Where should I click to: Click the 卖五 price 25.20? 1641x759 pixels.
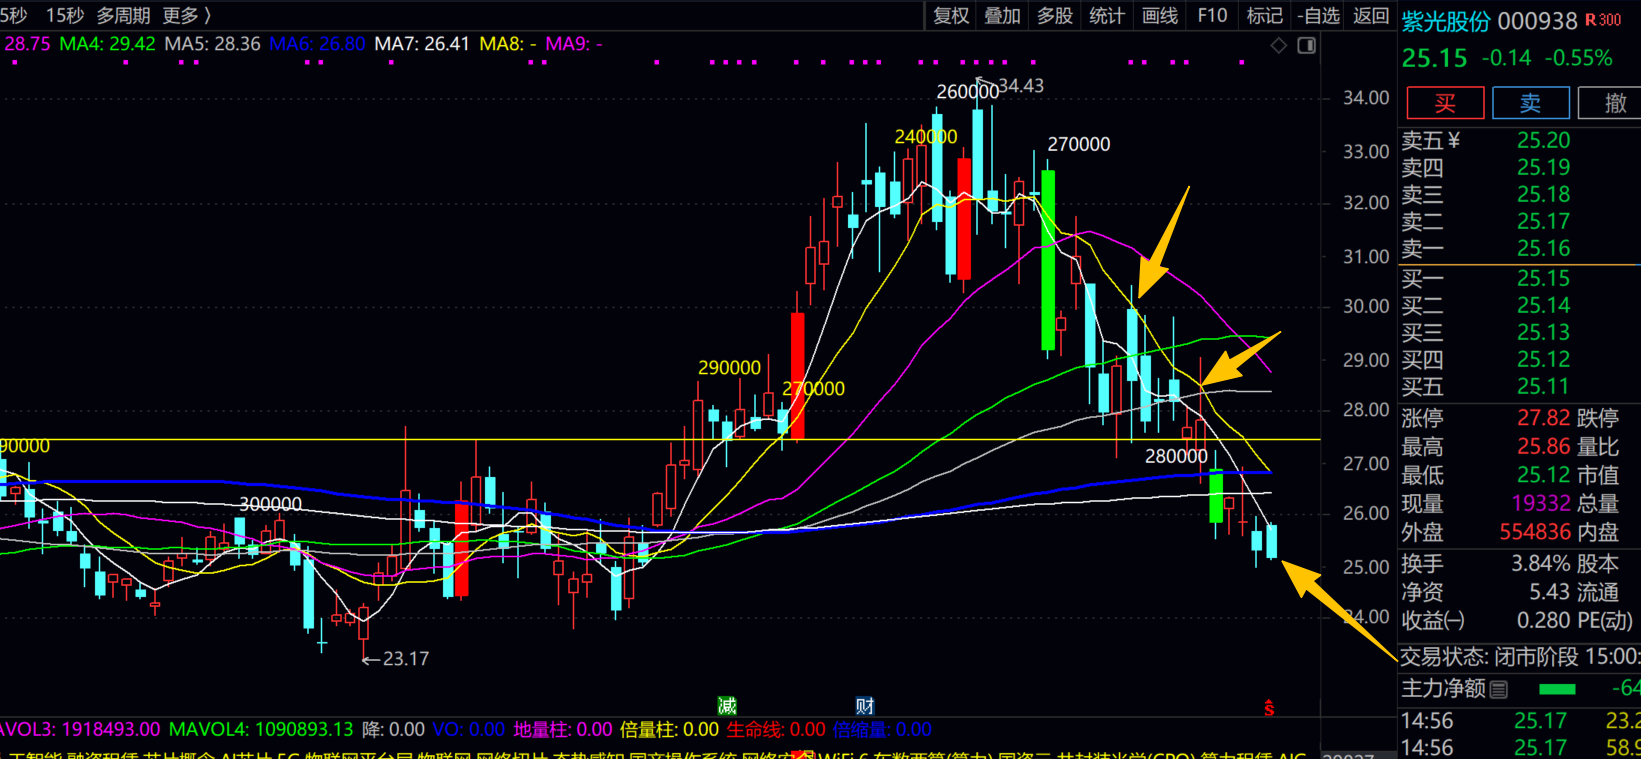coord(1543,140)
